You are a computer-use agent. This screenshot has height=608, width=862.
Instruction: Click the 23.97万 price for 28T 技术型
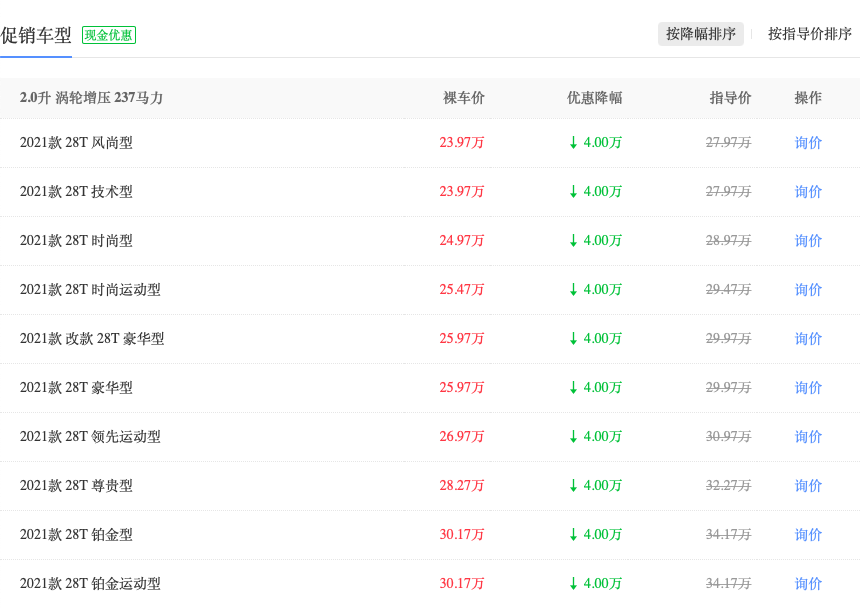coord(461,192)
